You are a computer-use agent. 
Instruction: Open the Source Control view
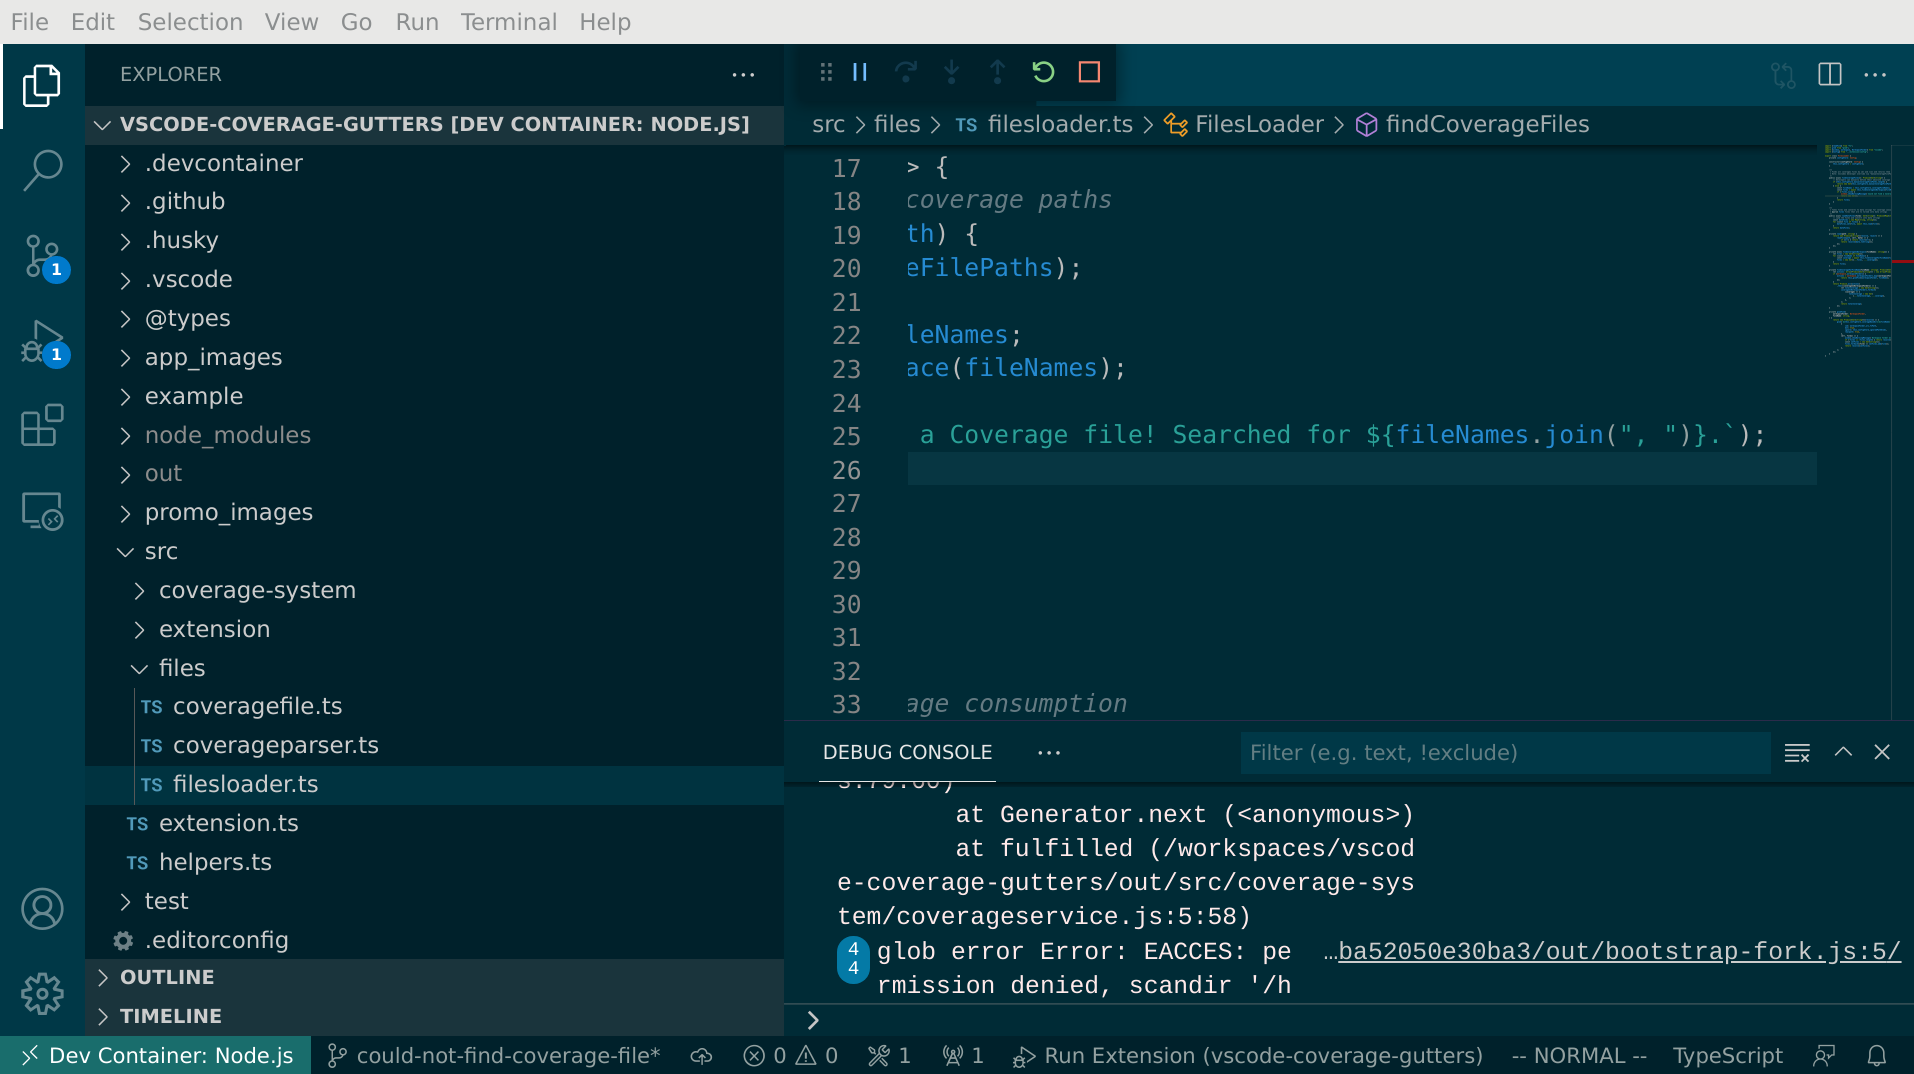pyautogui.click(x=42, y=257)
